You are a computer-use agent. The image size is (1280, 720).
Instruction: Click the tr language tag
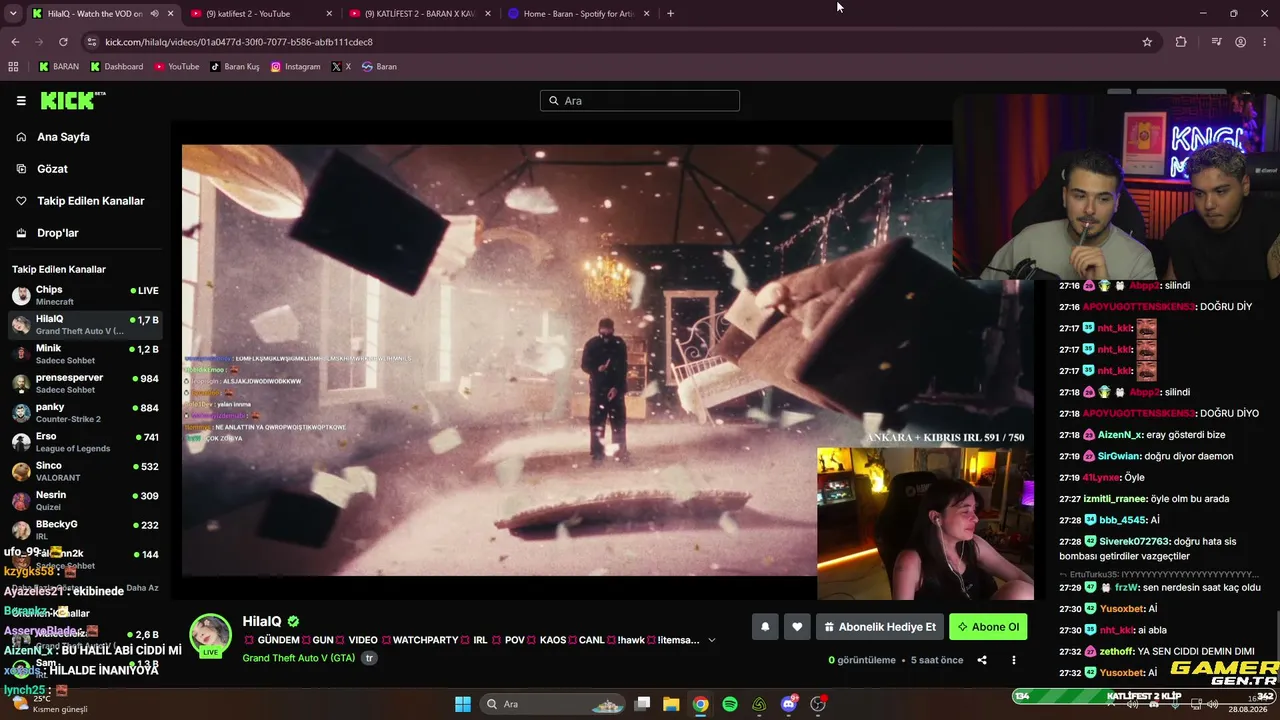coord(369,658)
